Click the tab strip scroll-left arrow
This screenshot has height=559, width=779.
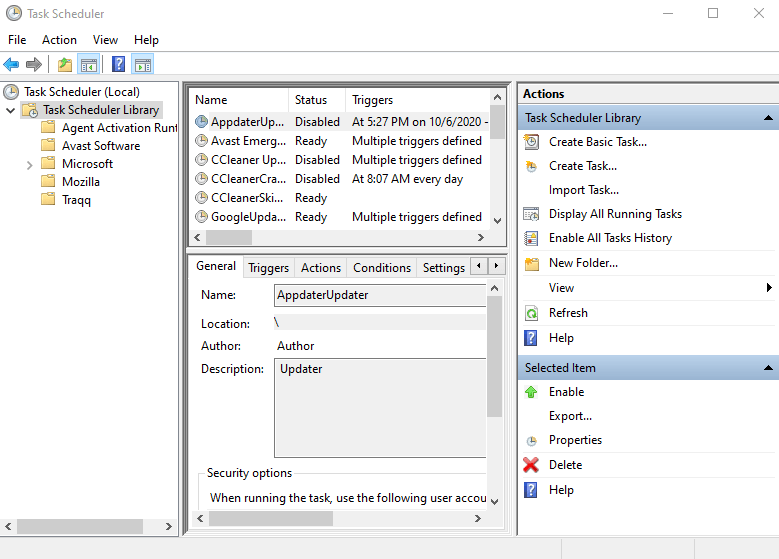[x=479, y=266]
